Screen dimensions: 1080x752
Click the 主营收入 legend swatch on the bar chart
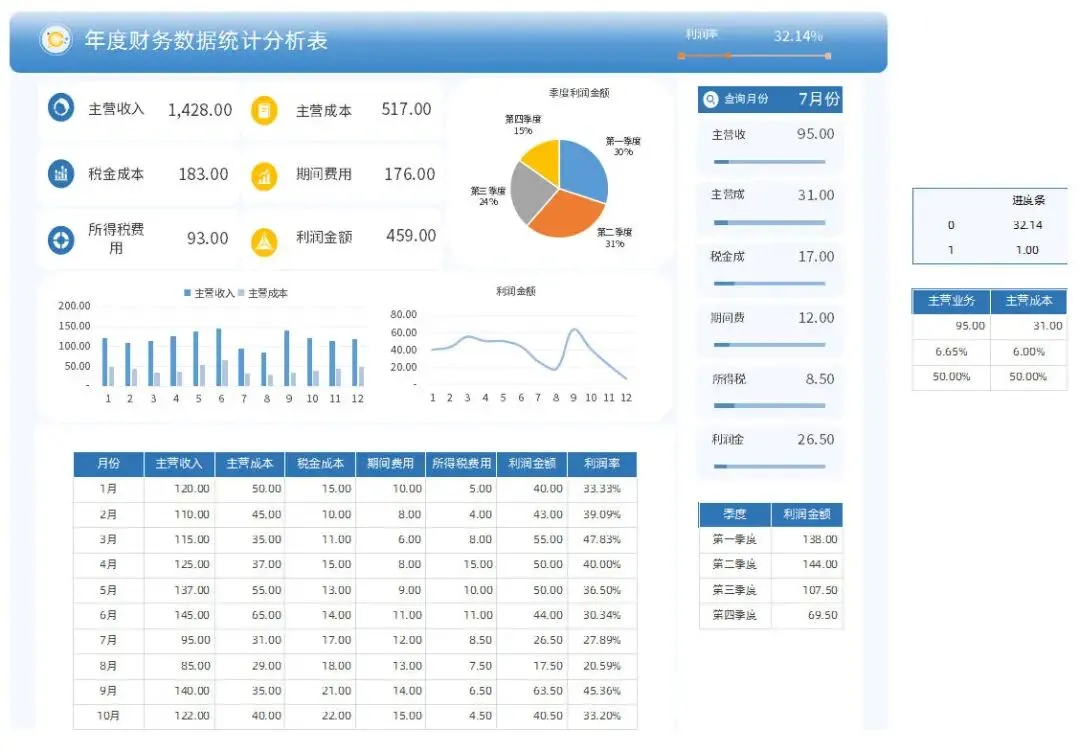coord(187,293)
